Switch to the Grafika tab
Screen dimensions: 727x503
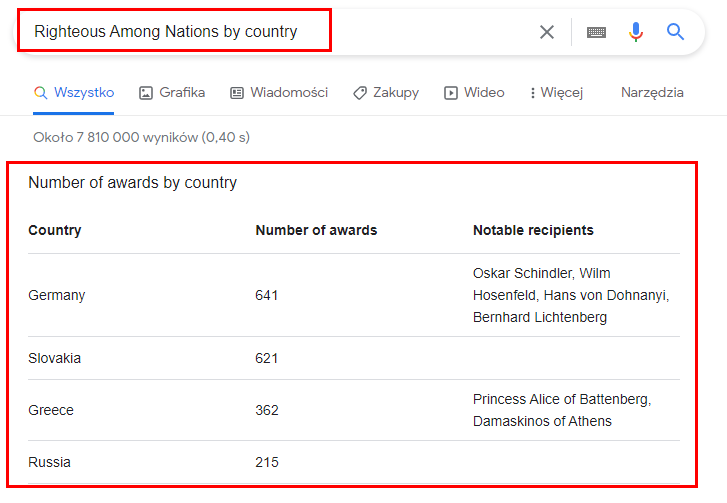point(181,93)
